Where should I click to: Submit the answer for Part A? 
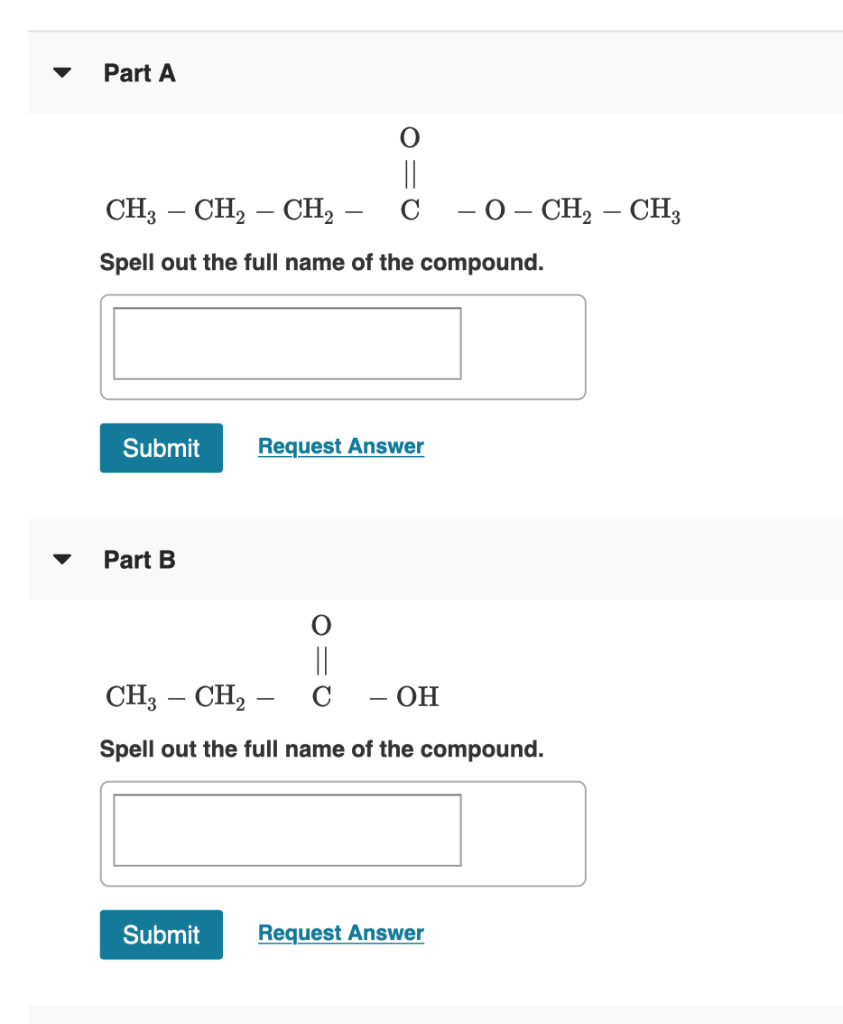click(x=160, y=447)
